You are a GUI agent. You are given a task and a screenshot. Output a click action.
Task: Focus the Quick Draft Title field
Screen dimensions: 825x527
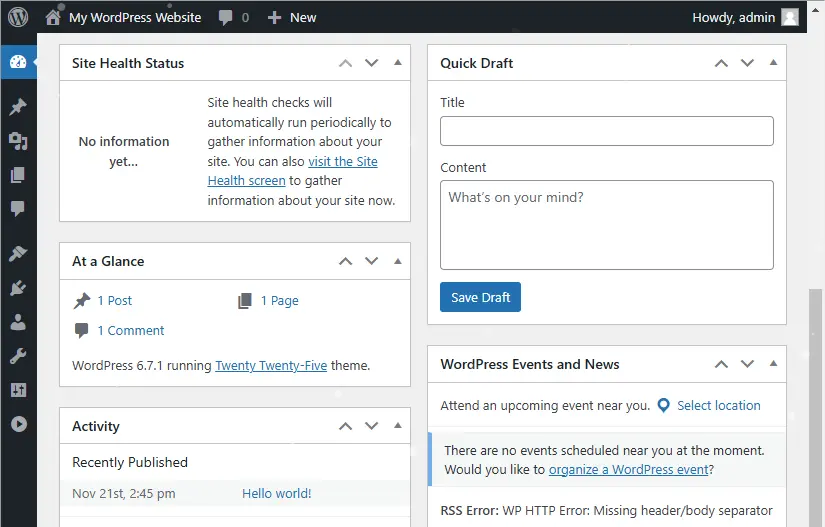pos(607,131)
